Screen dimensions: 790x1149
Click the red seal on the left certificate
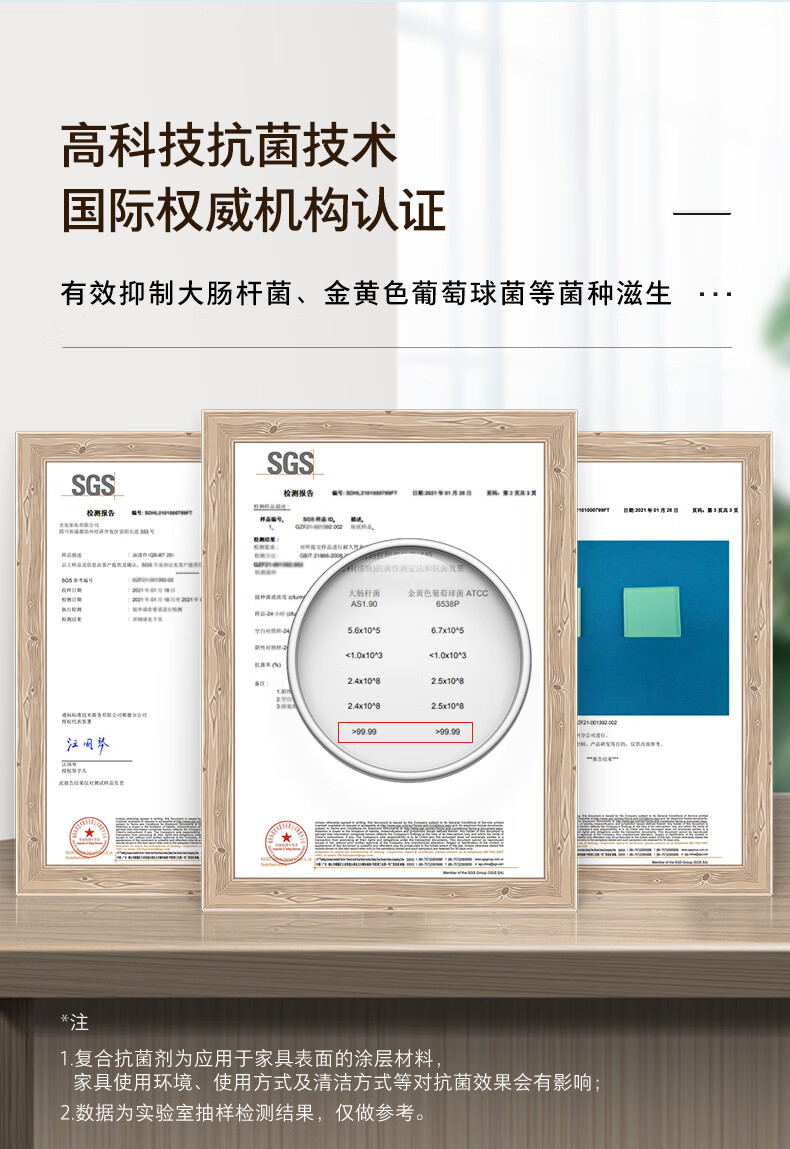pyautogui.click(x=88, y=836)
